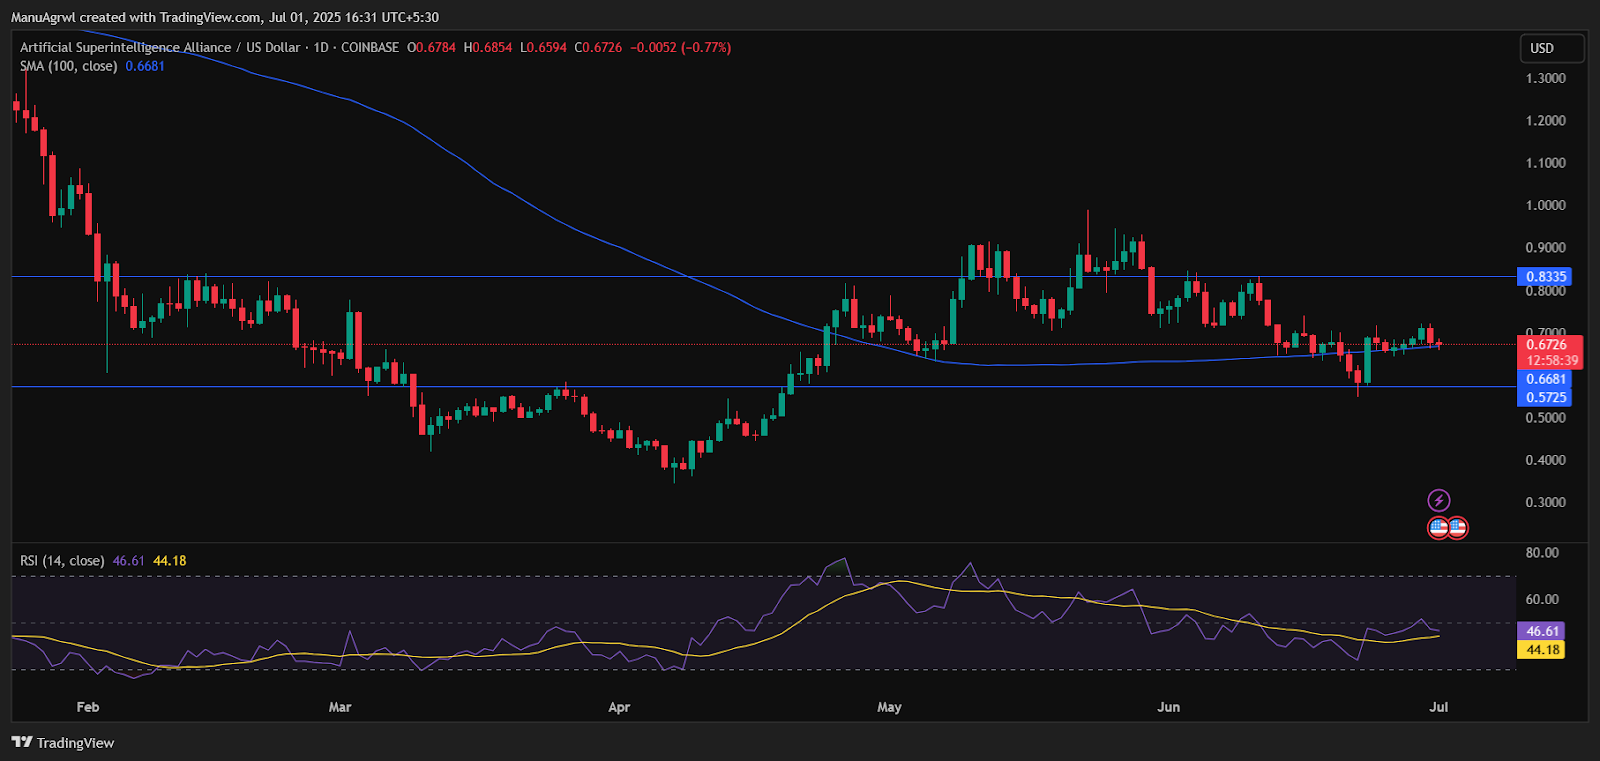This screenshot has height=761, width=1600.
Task: Click the RSI average 44.18 yellow label
Action: coord(1543,649)
